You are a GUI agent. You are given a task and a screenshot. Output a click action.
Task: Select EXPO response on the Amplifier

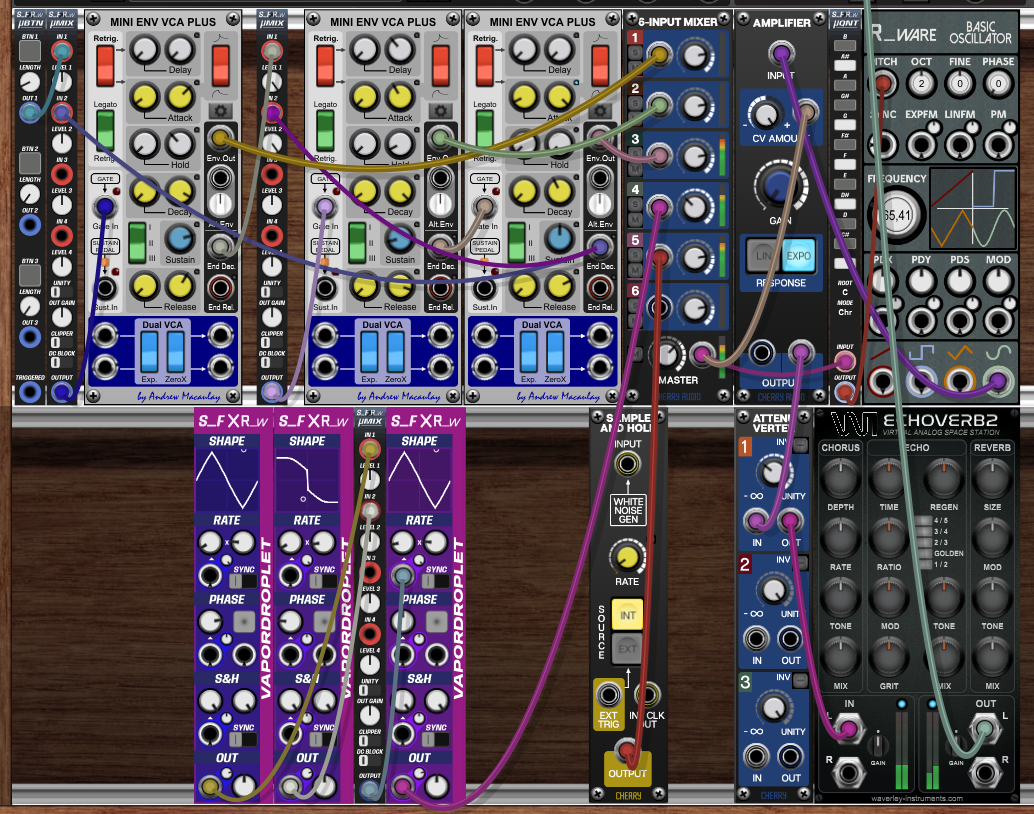point(798,256)
